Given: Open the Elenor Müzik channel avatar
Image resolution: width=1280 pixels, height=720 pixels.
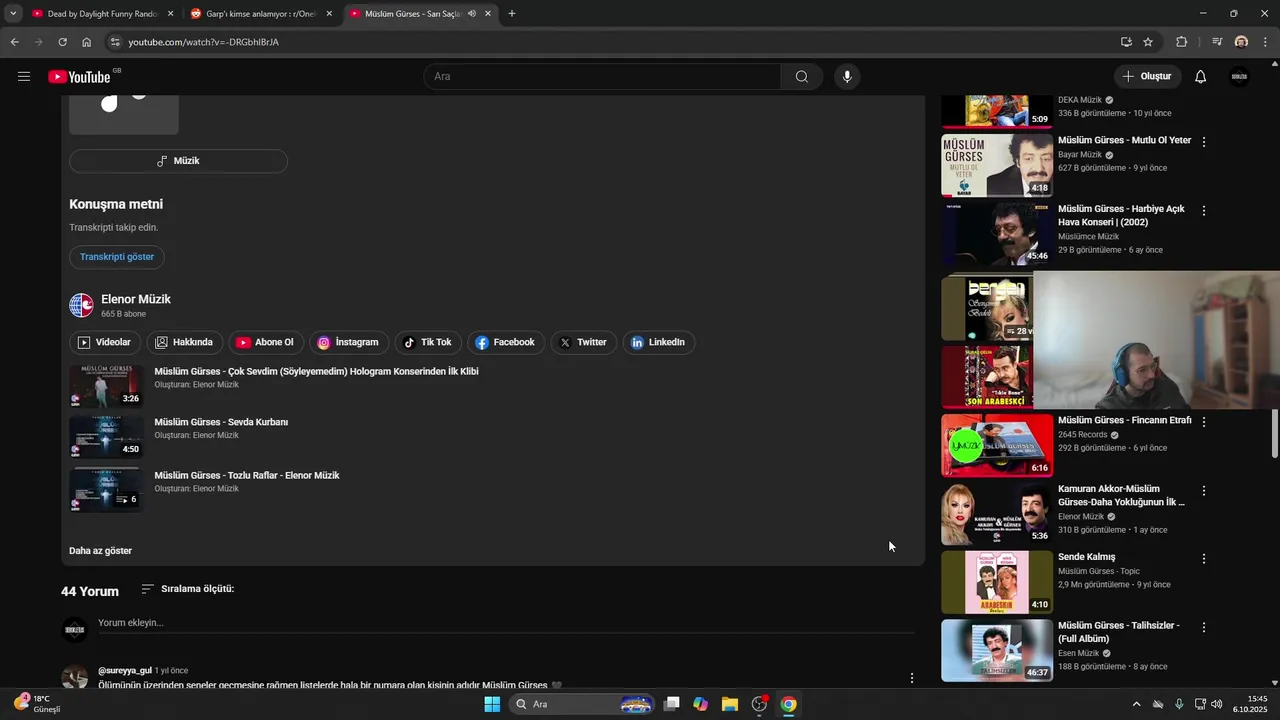Looking at the screenshot, I should pos(81,305).
